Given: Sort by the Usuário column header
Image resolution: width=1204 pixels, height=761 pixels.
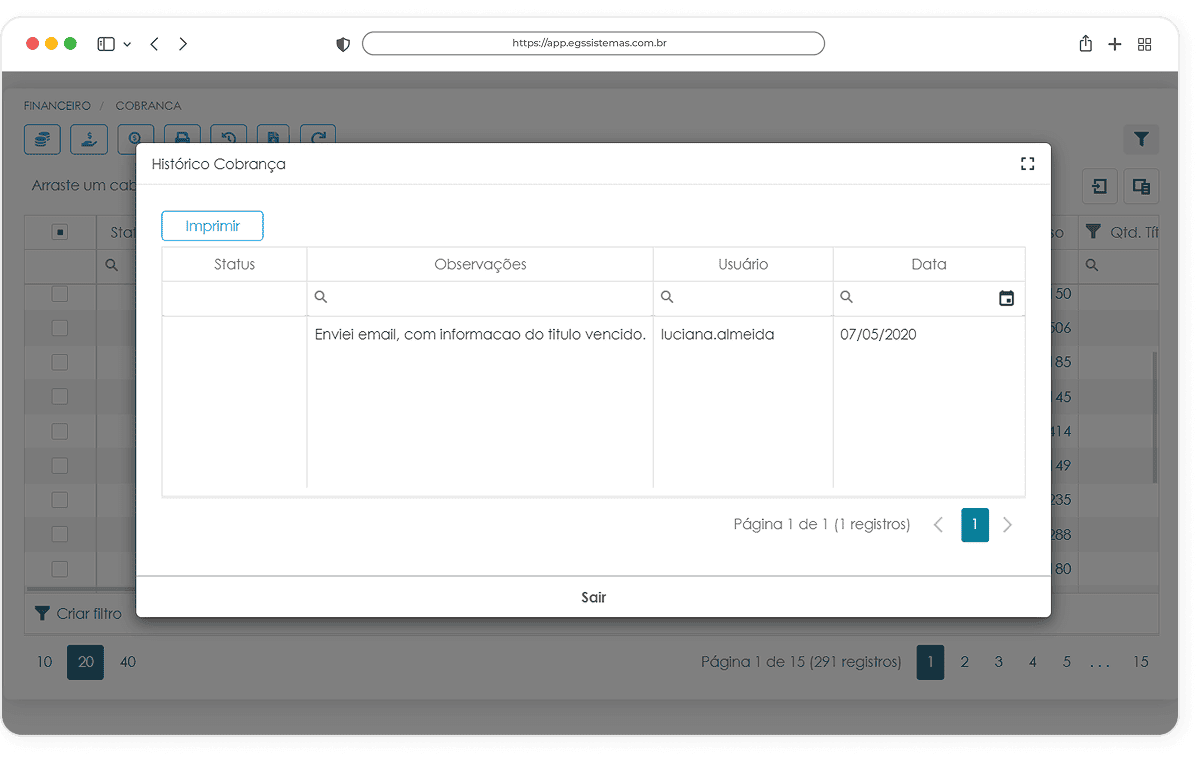Looking at the screenshot, I should click(743, 265).
